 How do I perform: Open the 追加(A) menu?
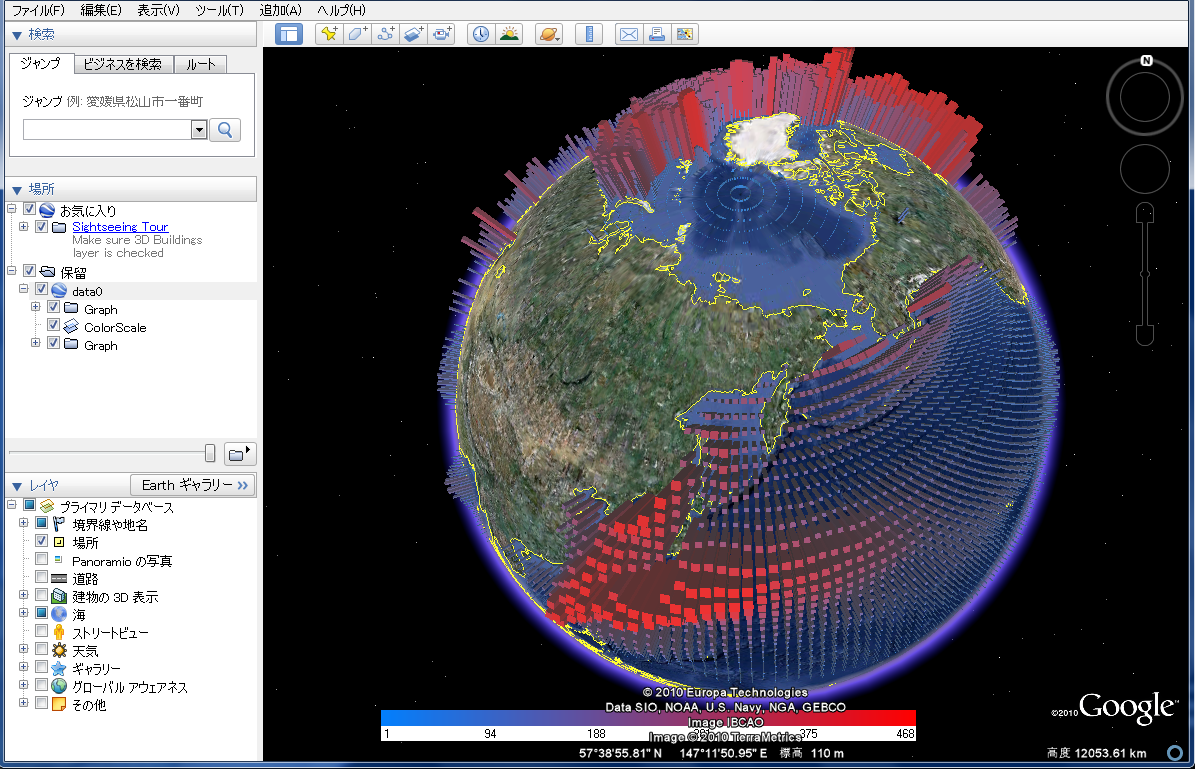pos(280,10)
